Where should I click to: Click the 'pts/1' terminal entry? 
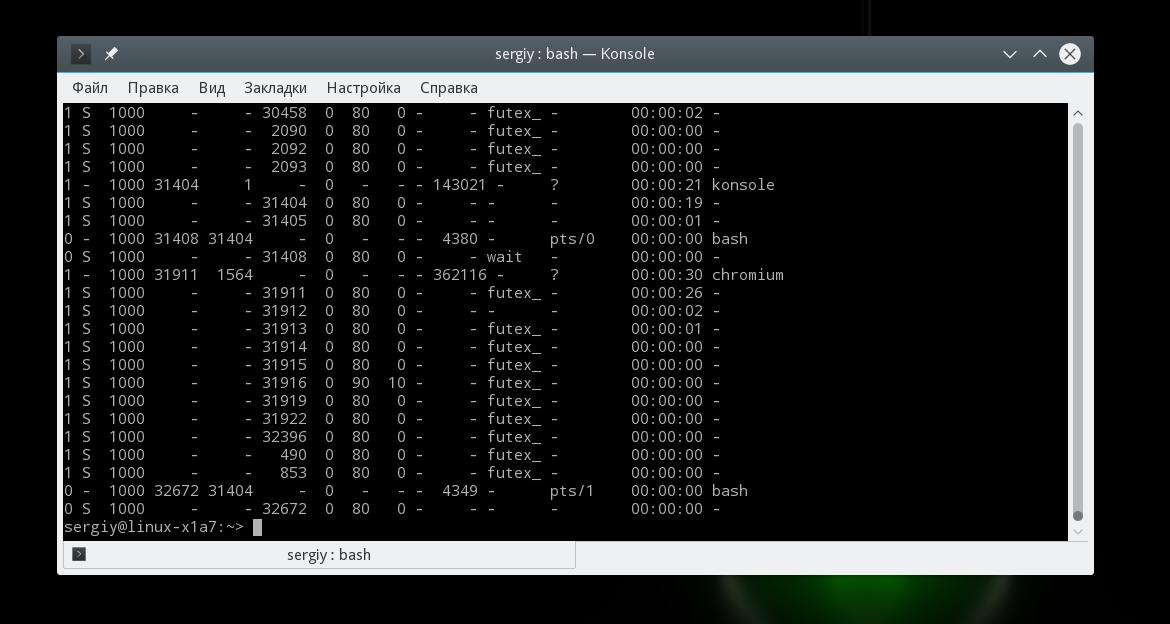click(x=572, y=491)
